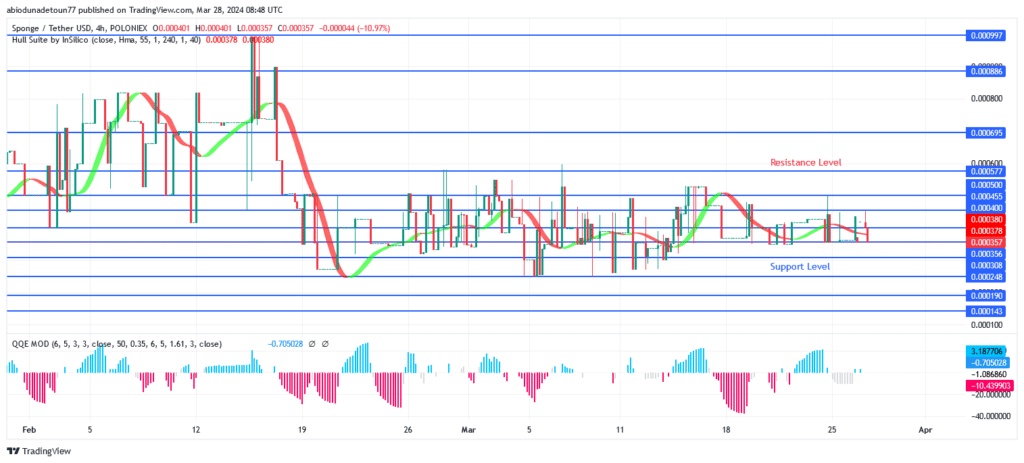Select the 0.000190 price level label
1024x463 pixels.
click(x=984, y=296)
